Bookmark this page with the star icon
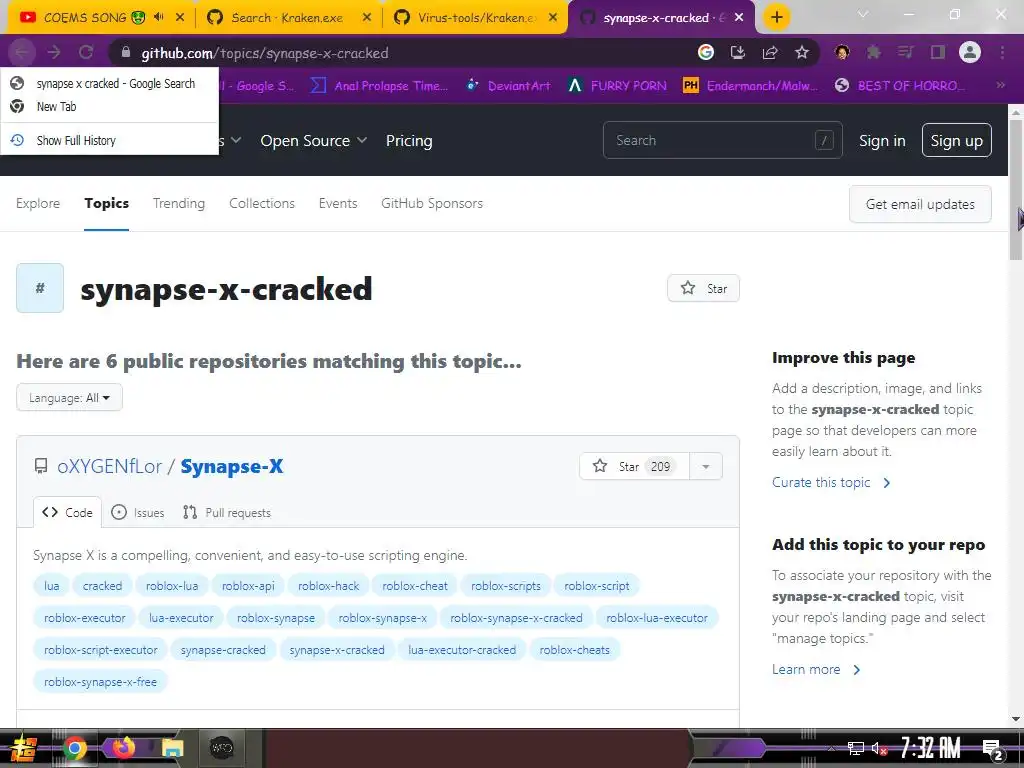Screen dimensions: 1024x768 tap(802, 52)
